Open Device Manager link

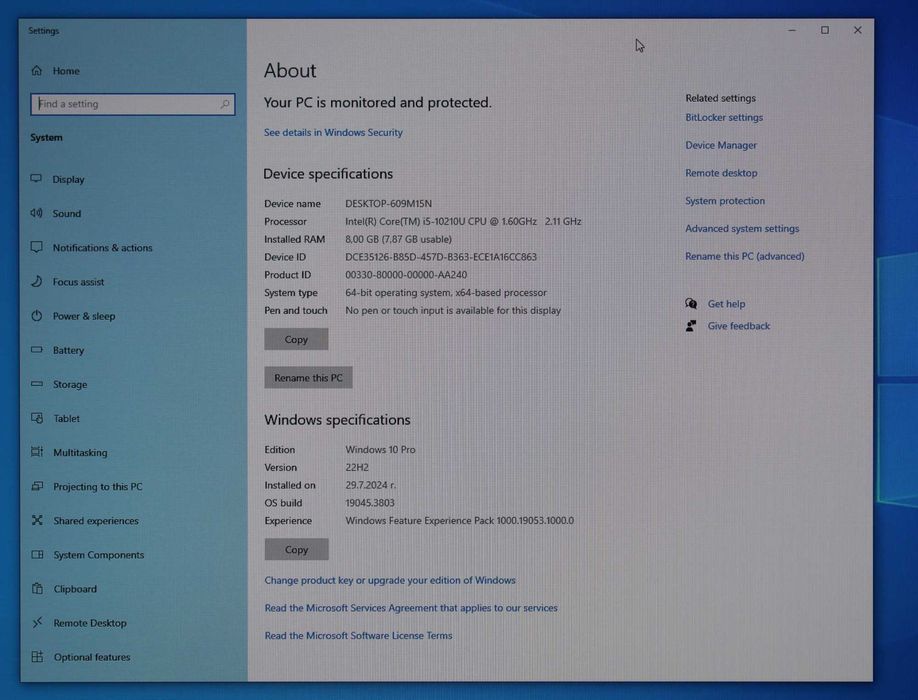click(721, 145)
